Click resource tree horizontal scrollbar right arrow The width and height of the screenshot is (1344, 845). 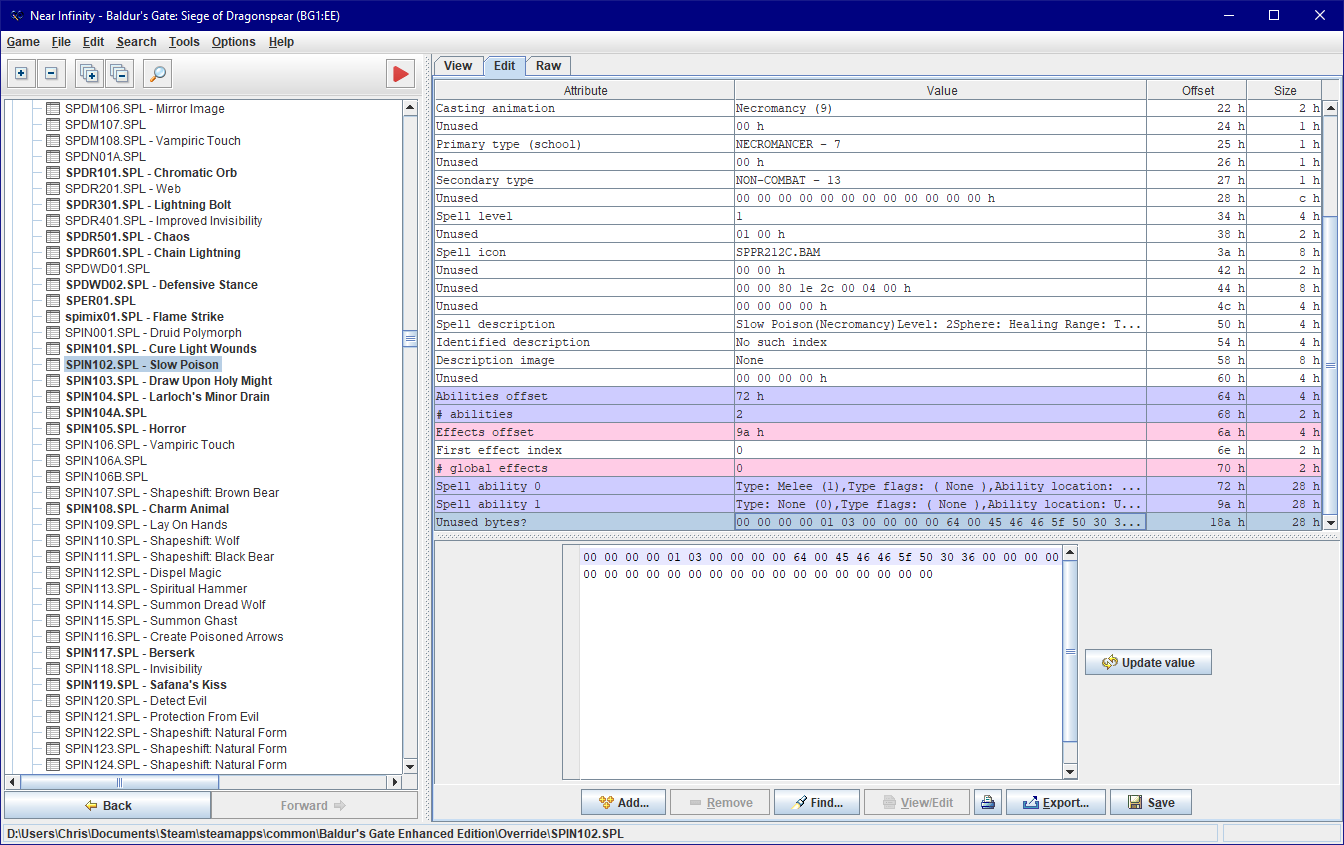[x=394, y=782]
